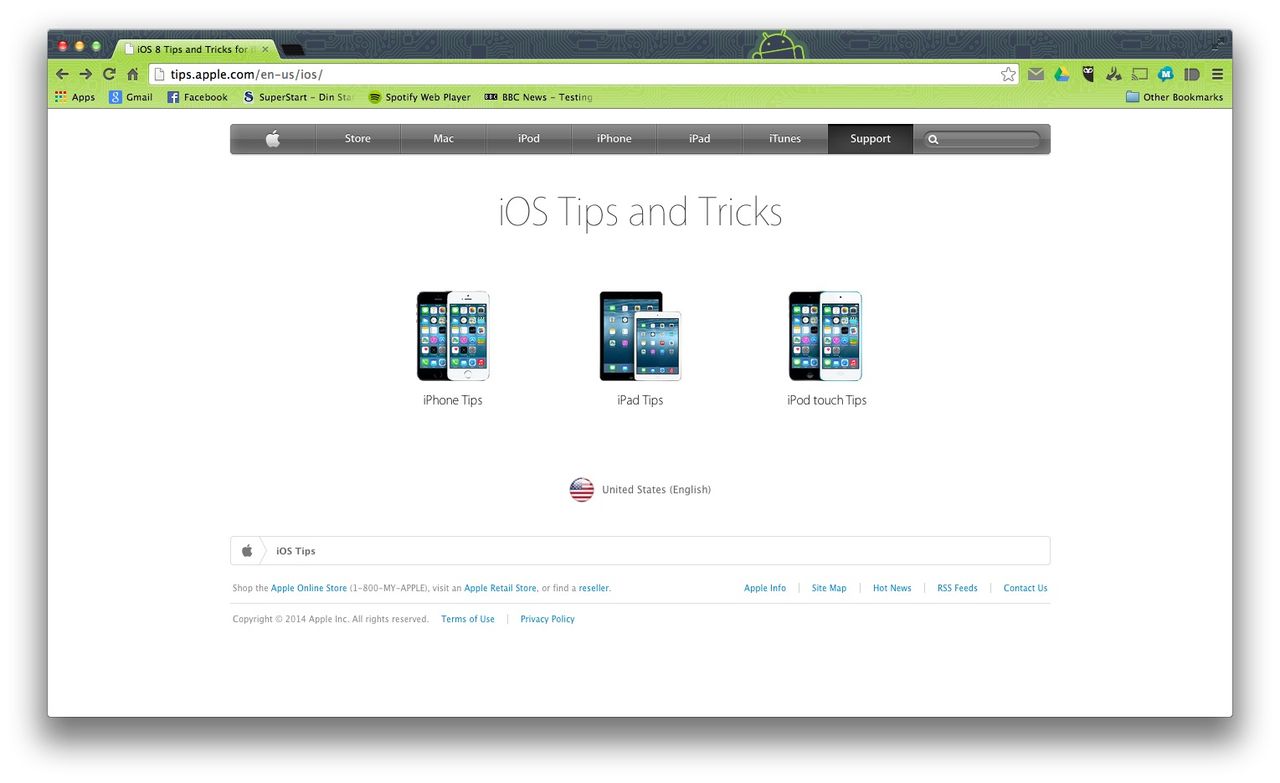The width and height of the screenshot is (1280, 783).
Task: Click the iPhone devices thumbnail
Action: click(x=453, y=336)
